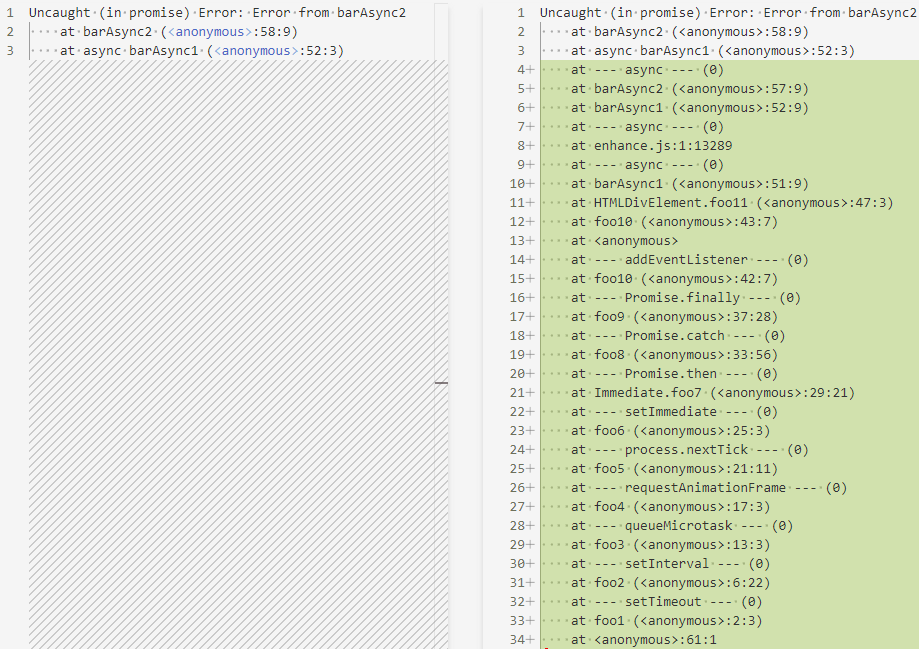
Task: Select the "at --- requestAnimationFrame --- (0)" line
Action: [x=700, y=488]
